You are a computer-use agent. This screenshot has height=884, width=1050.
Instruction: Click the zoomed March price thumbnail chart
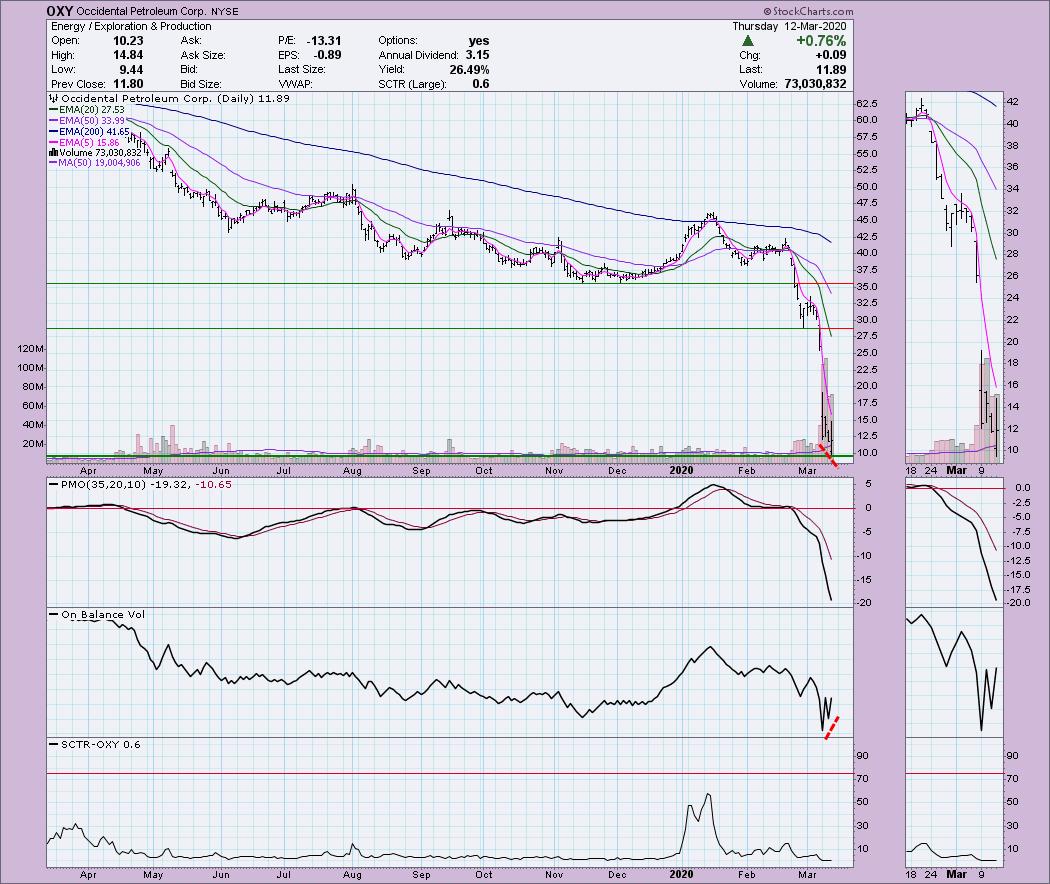954,277
